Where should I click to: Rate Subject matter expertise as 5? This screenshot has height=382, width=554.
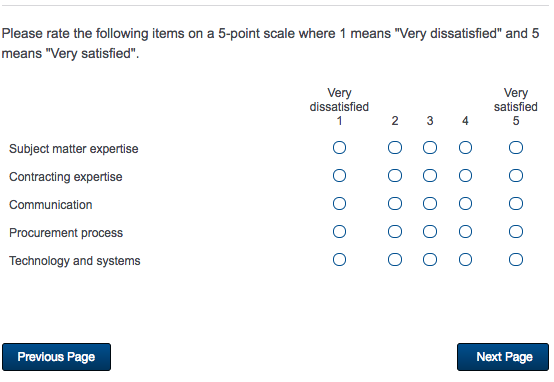(x=515, y=148)
